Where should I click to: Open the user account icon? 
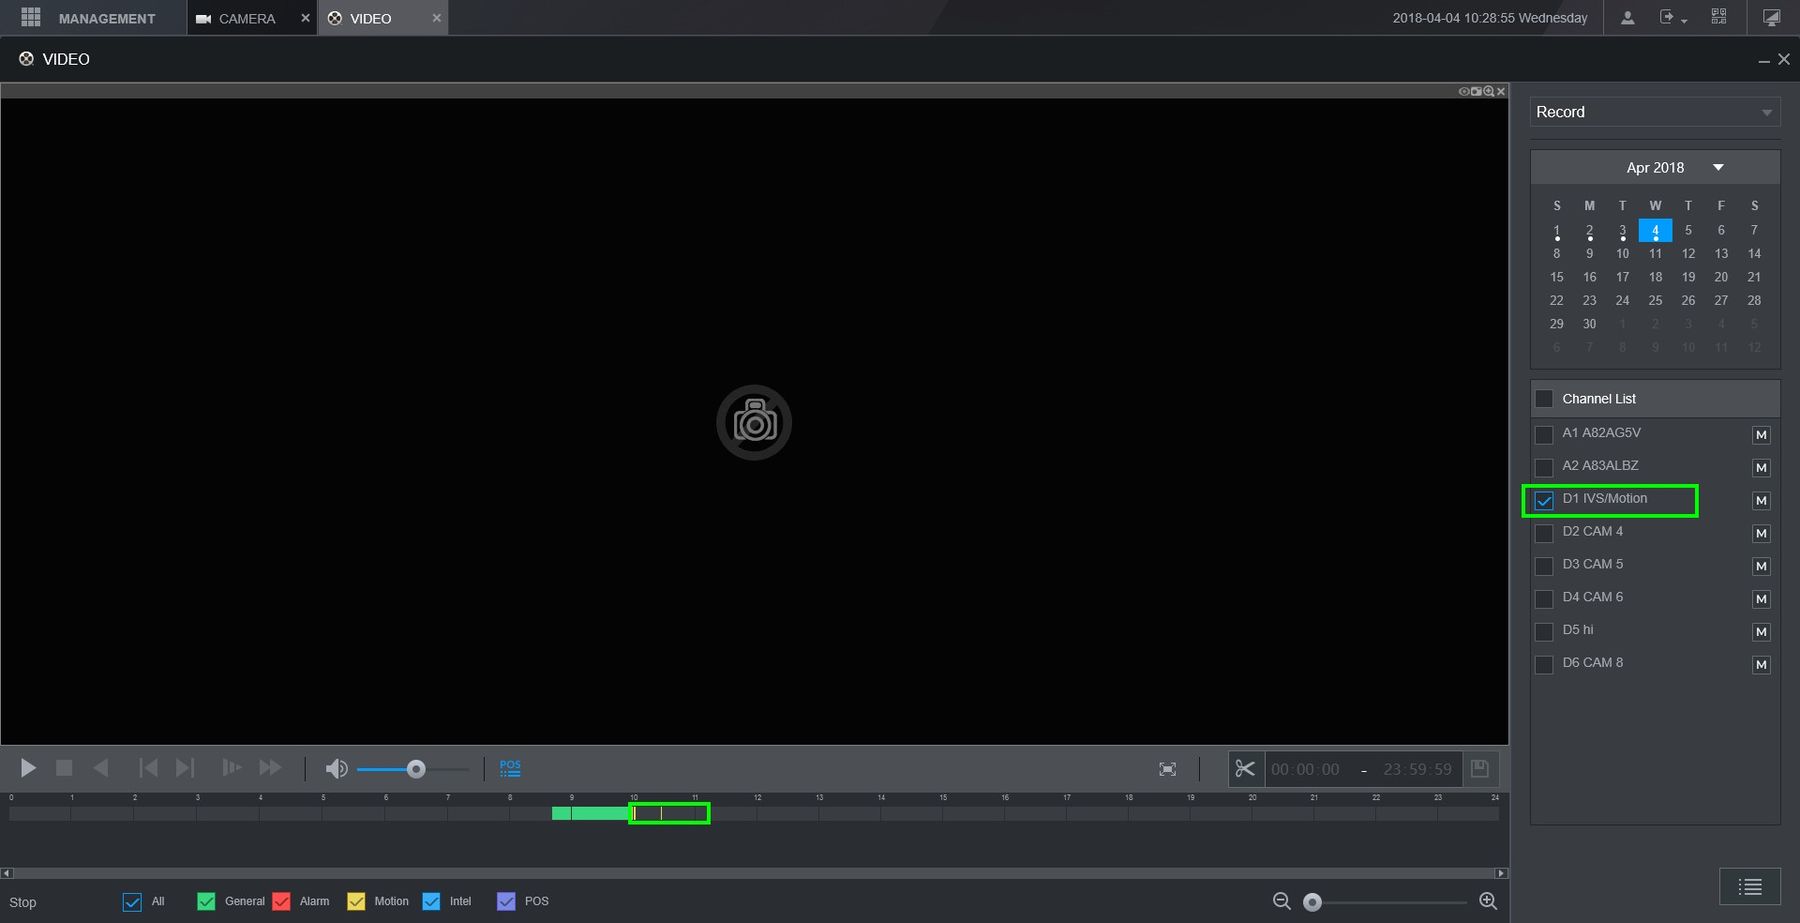[x=1628, y=18]
